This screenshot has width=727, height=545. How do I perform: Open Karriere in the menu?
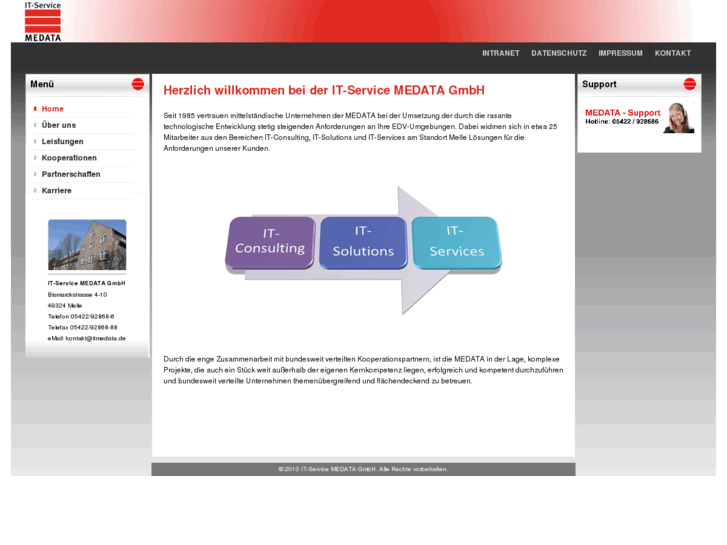coord(57,191)
